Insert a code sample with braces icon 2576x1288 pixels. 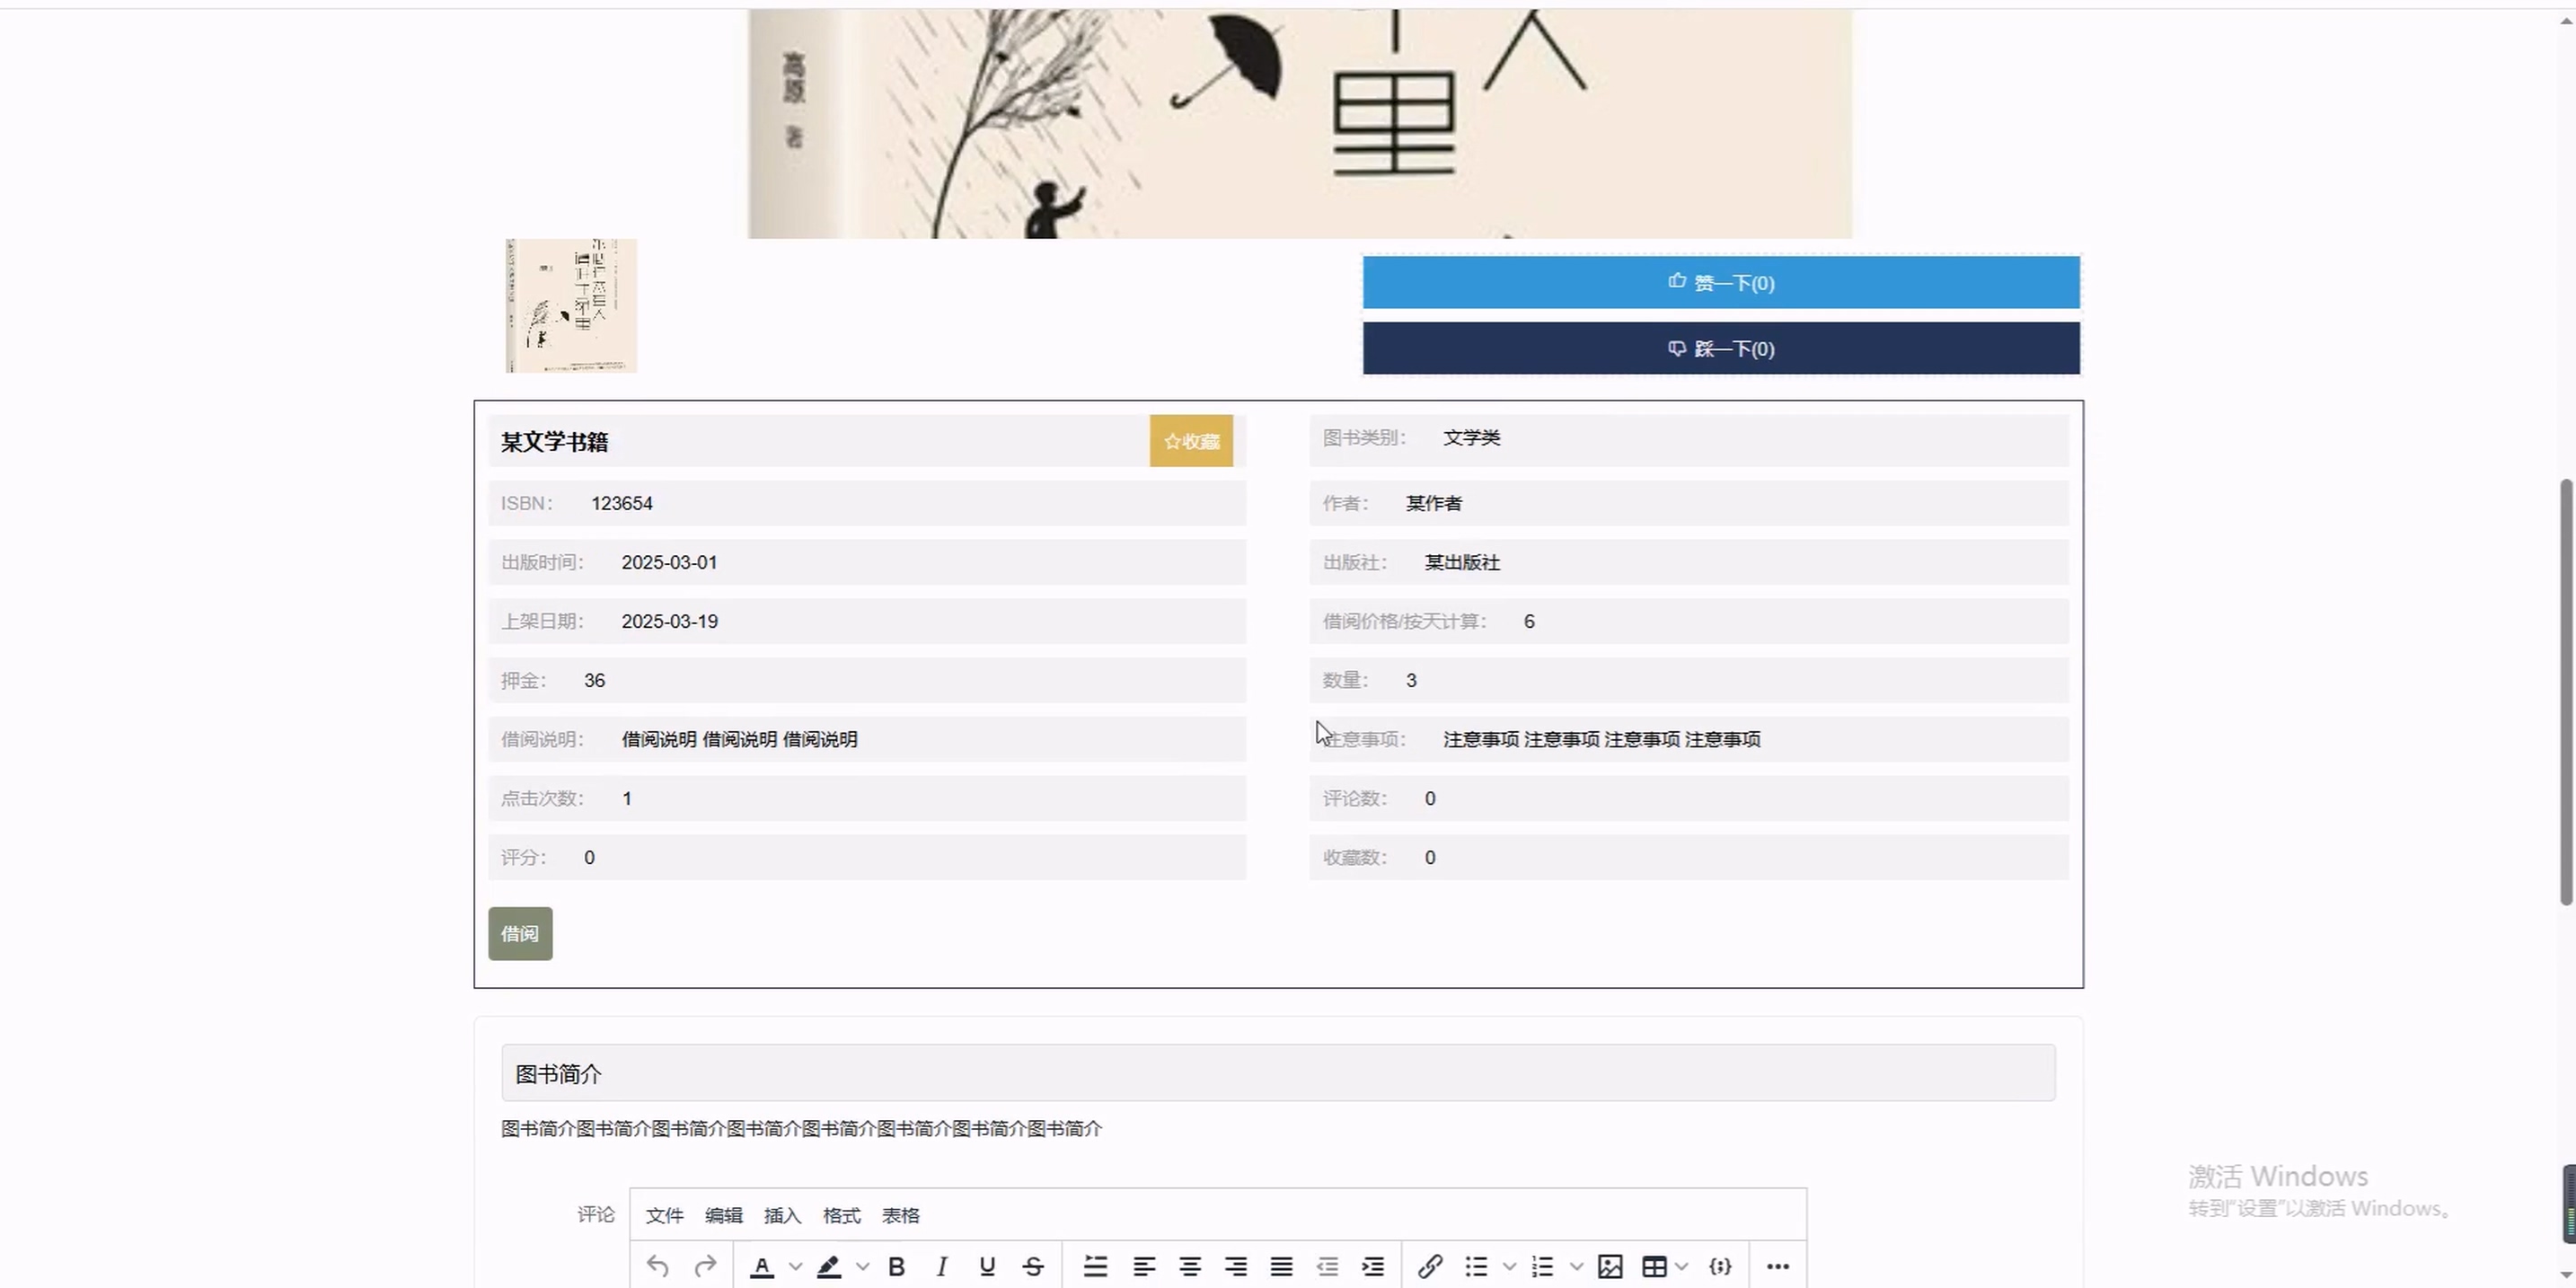[1720, 1267]
